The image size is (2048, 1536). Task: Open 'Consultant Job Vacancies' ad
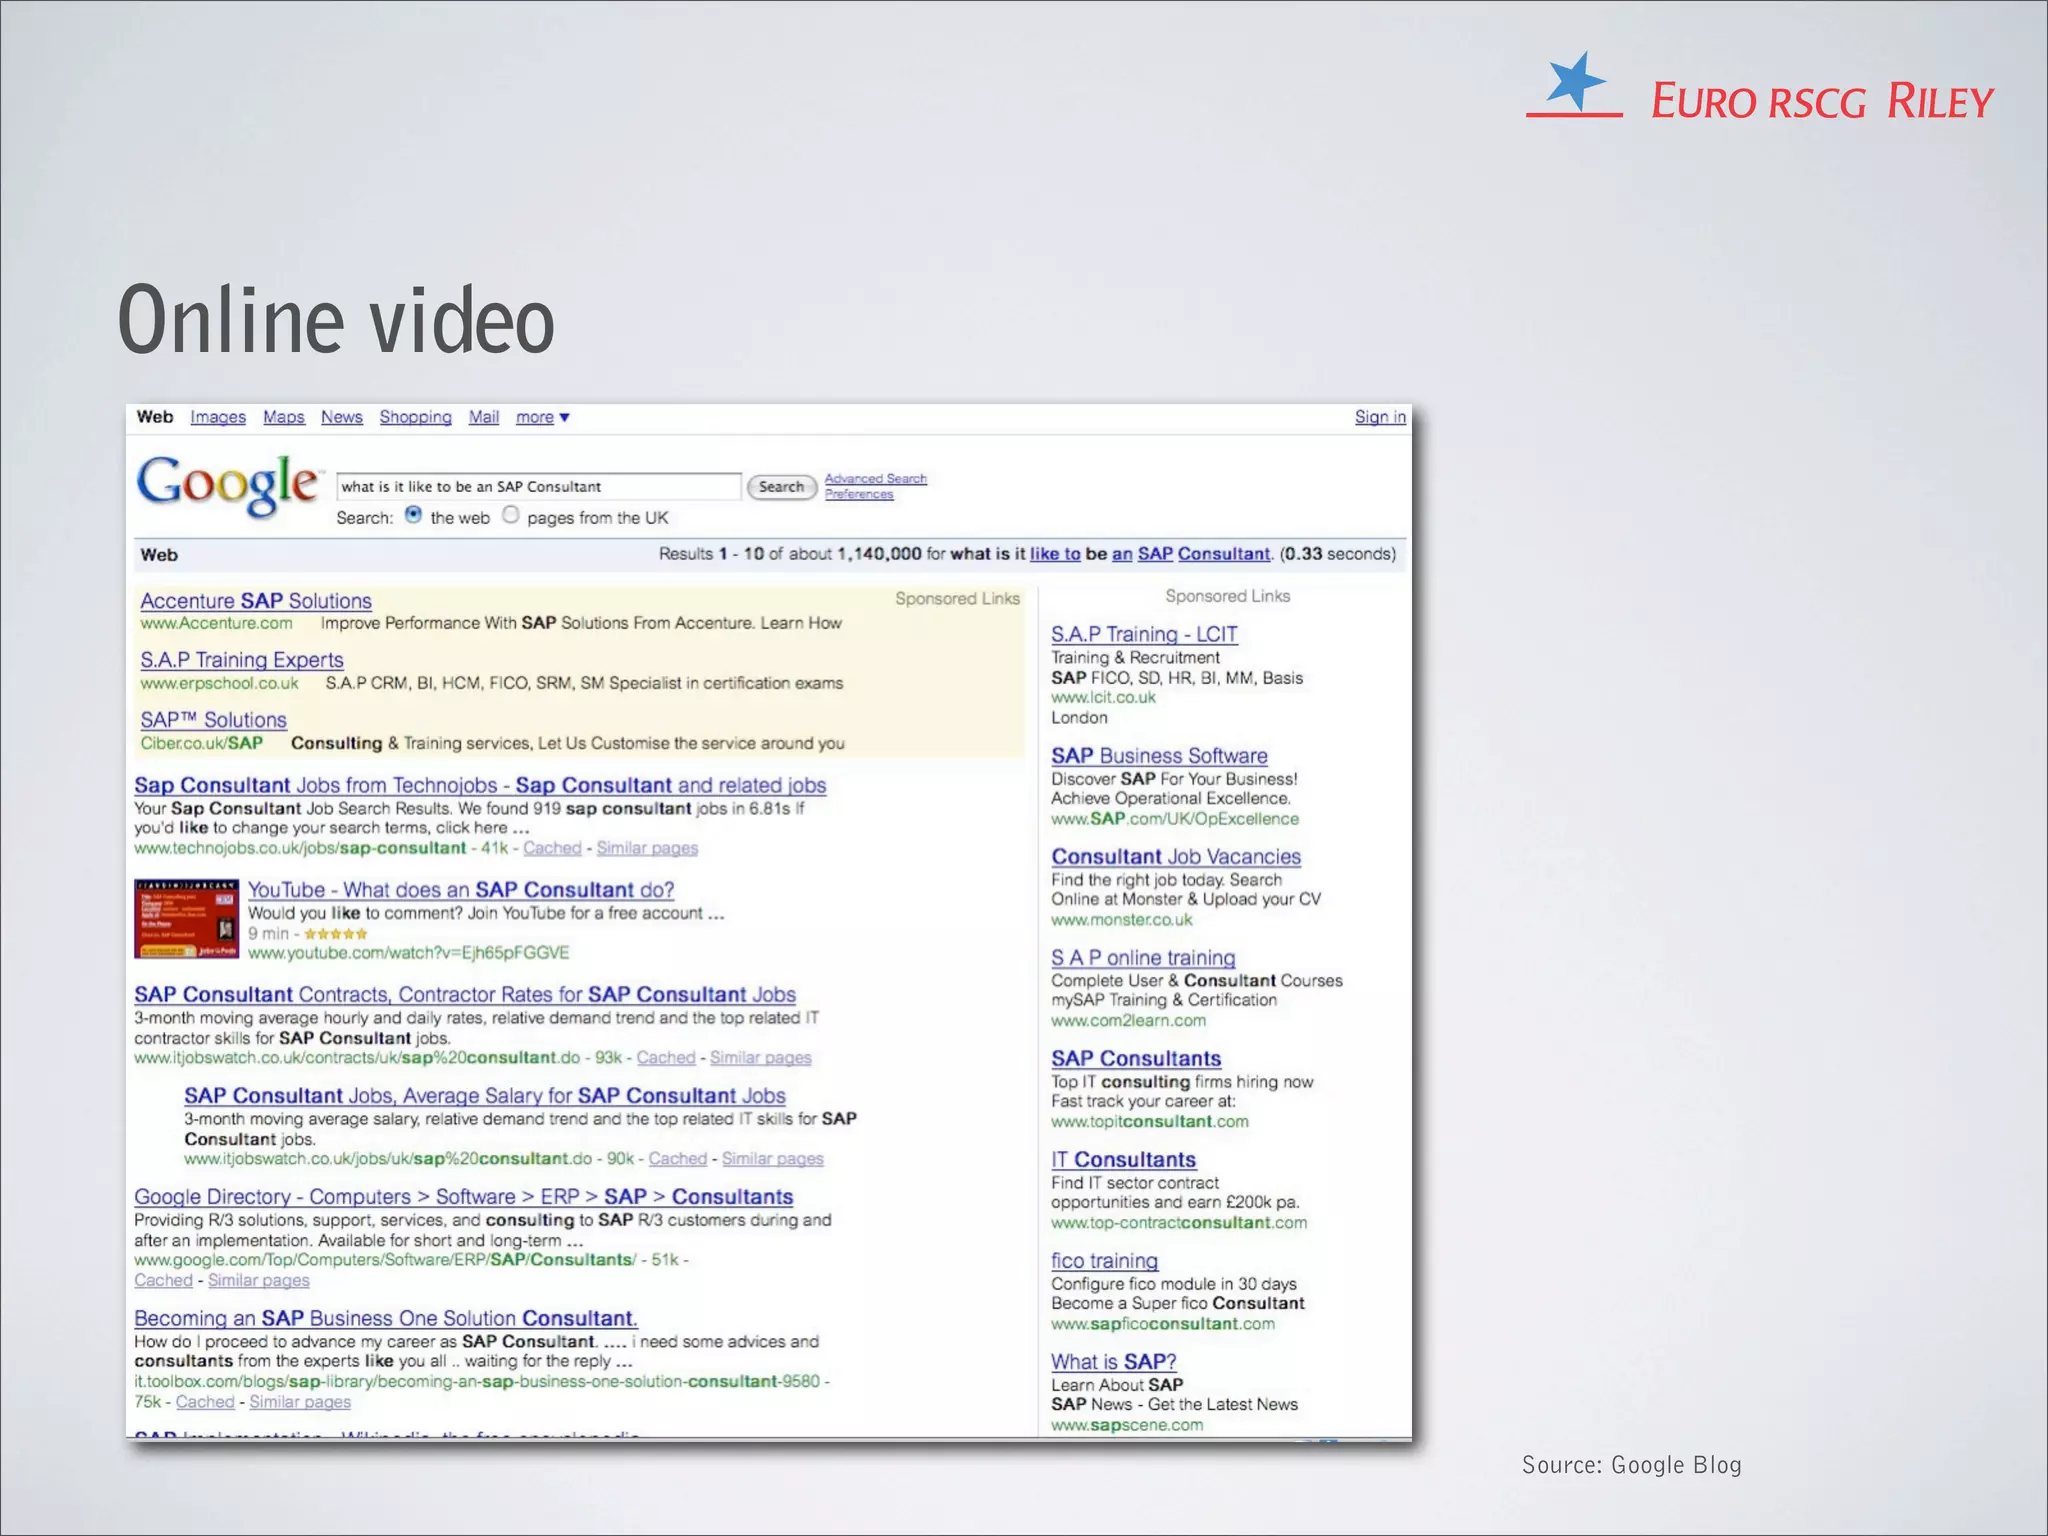pyautogui.click(x=1176, y=857)
